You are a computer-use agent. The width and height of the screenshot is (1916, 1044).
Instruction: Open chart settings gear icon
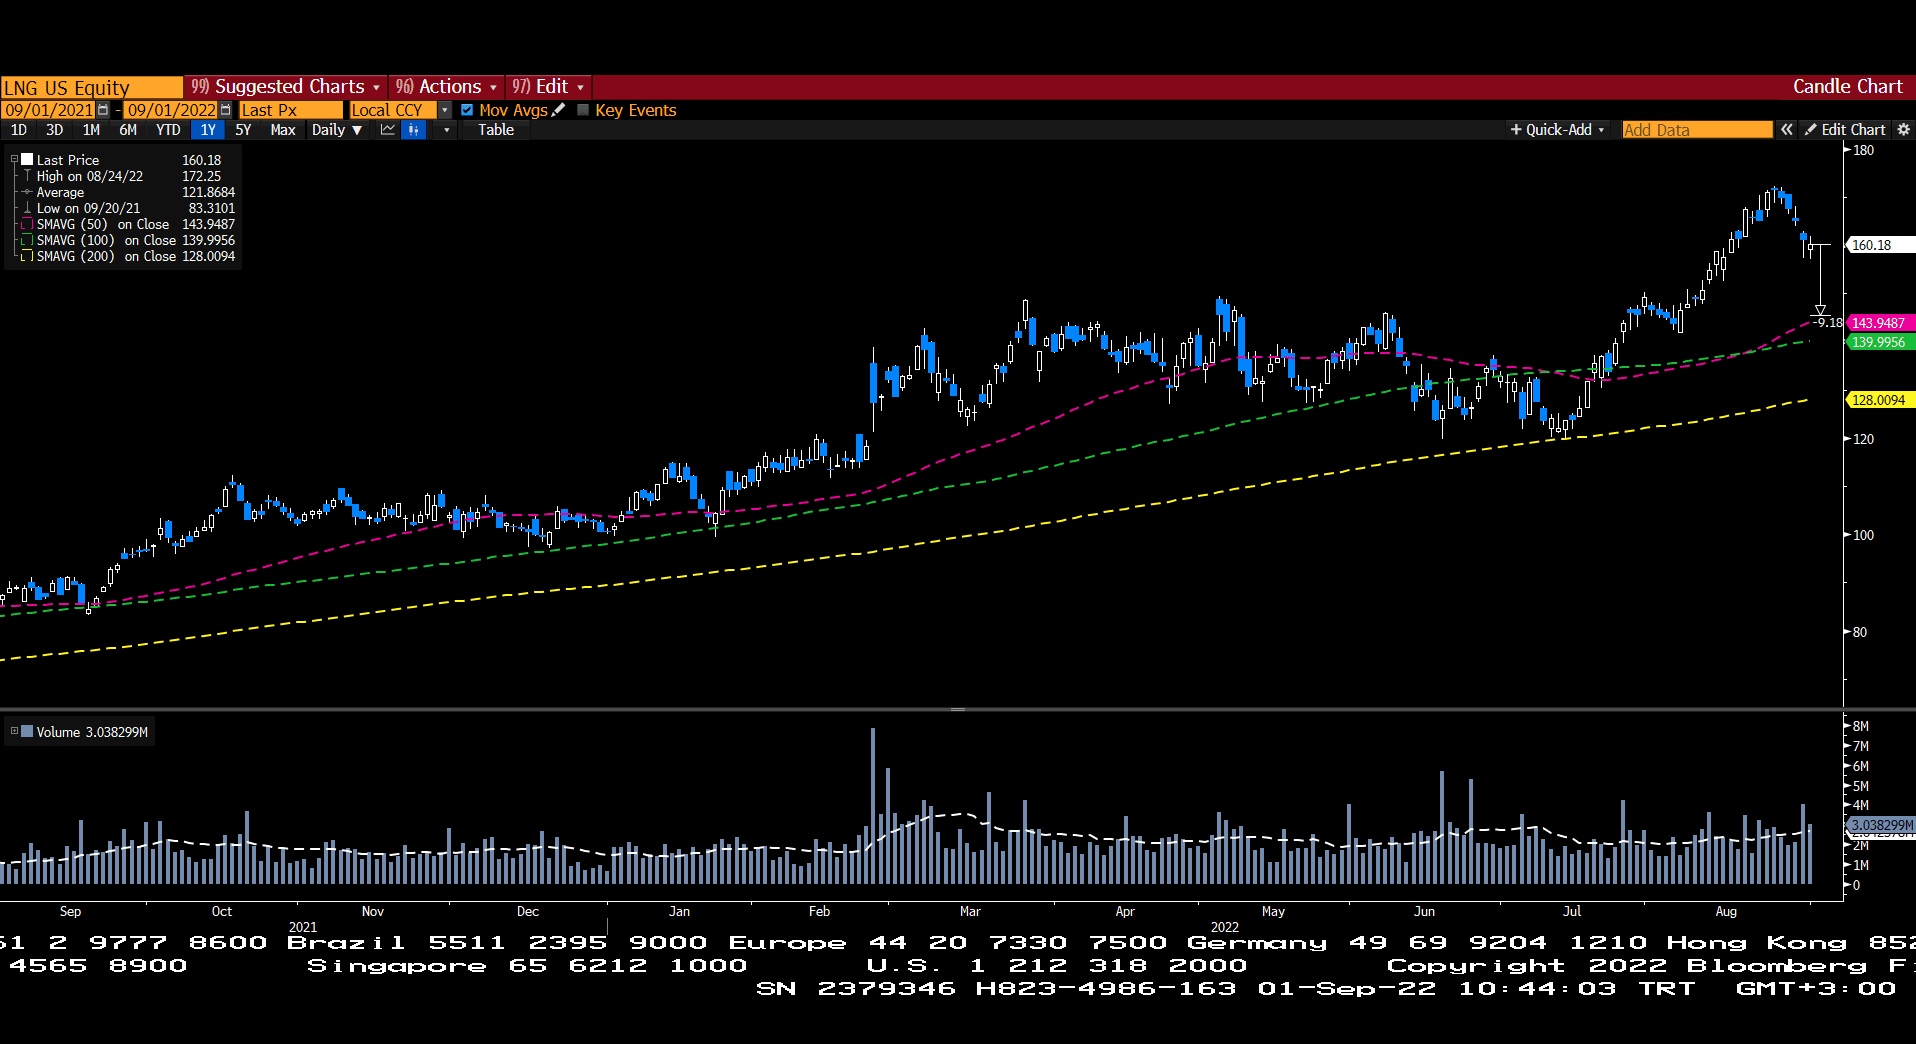(1903, 130)
